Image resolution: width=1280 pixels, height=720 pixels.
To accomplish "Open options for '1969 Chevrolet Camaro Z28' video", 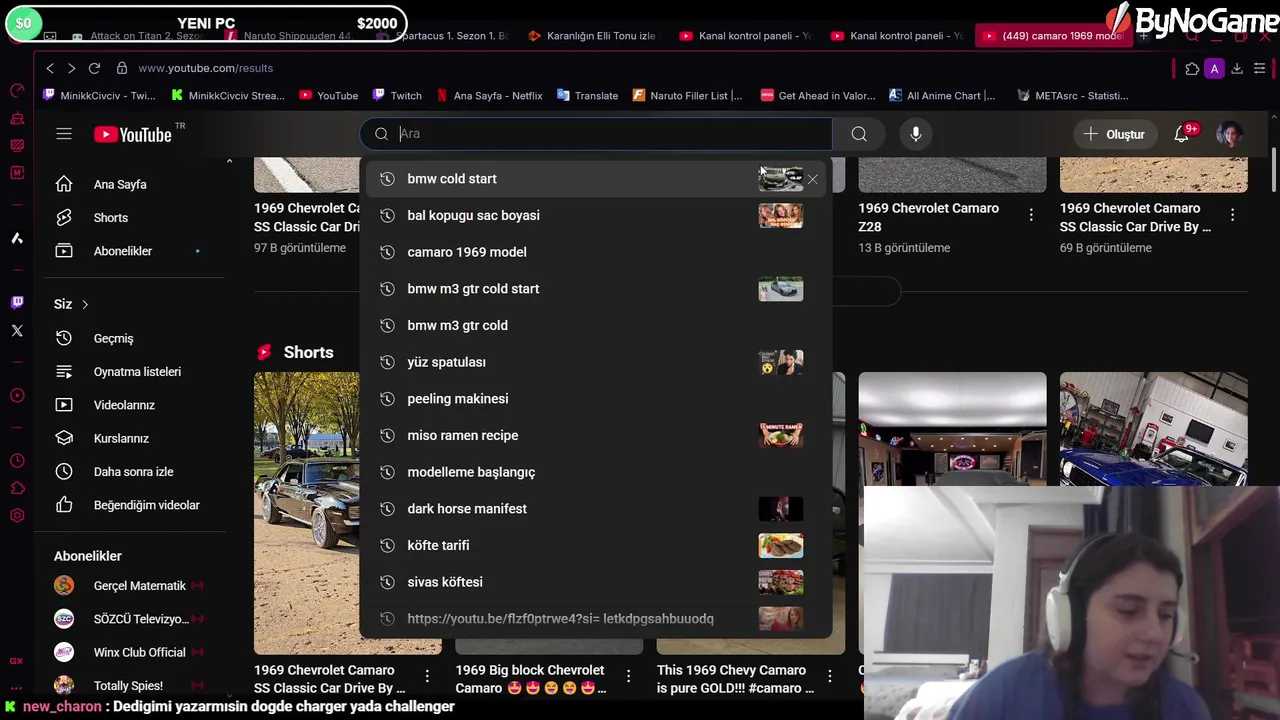I will point(1031,215).
